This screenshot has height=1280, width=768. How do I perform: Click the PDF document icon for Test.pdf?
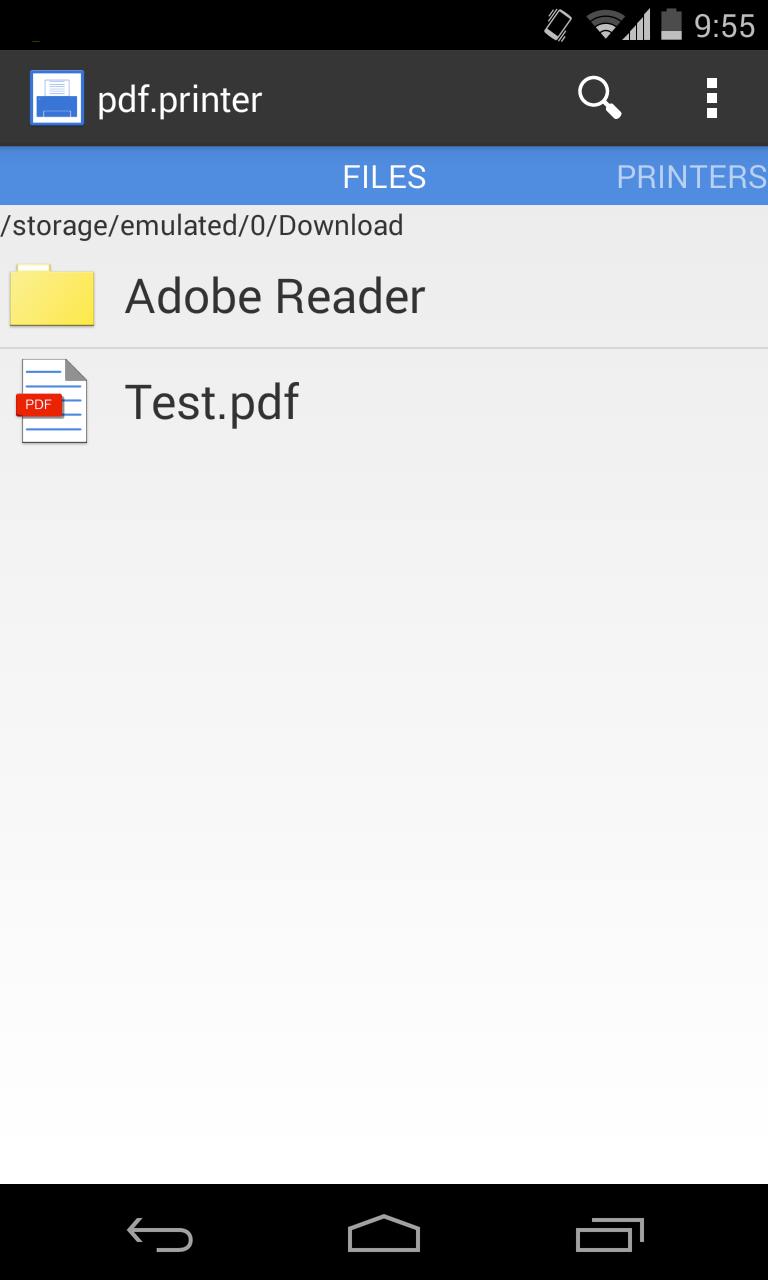(x=52, y=400)
